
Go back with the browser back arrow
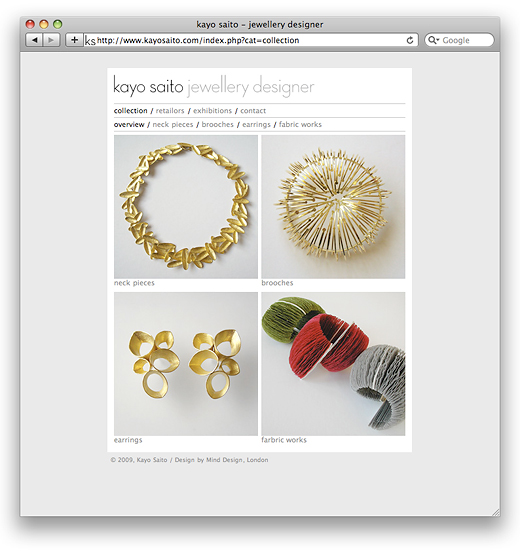pyautogui.click(x=34, y=40)
